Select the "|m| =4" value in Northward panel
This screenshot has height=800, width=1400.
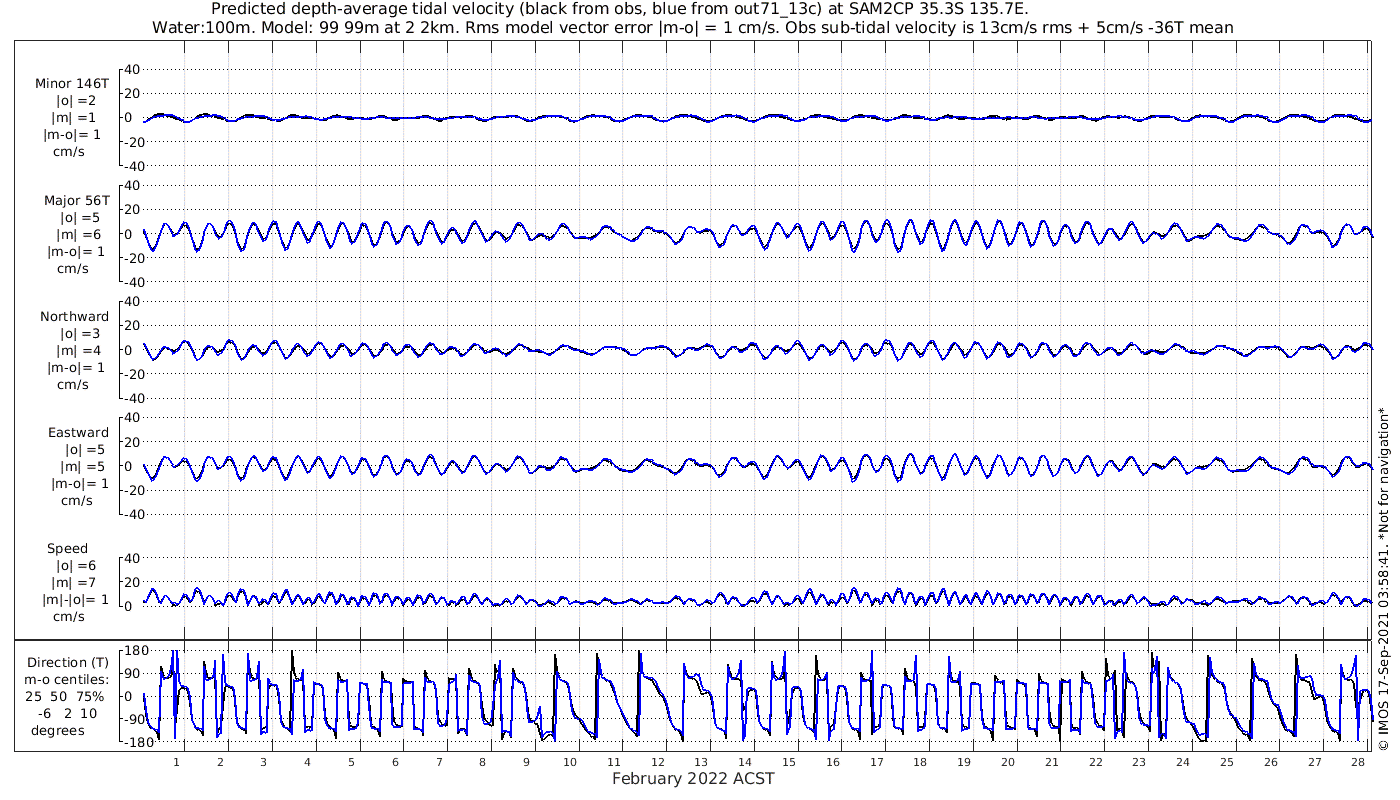tap(80, 351)
